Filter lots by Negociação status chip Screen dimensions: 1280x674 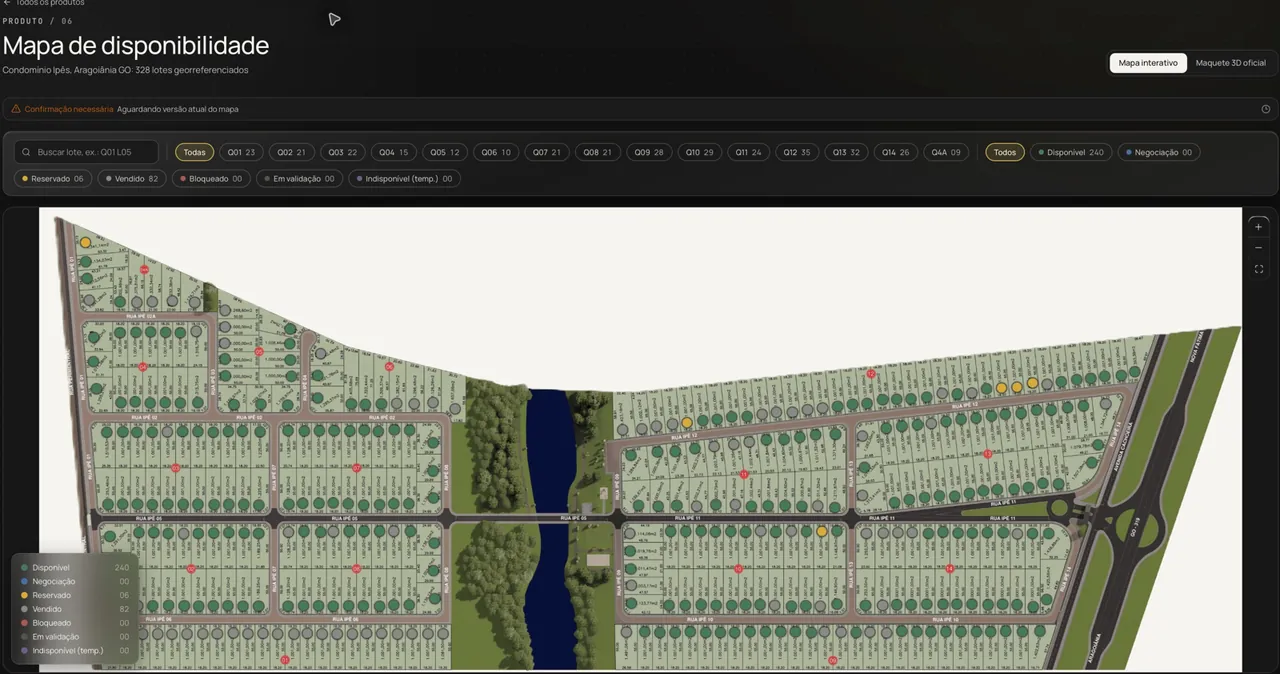coord(1159,152)
